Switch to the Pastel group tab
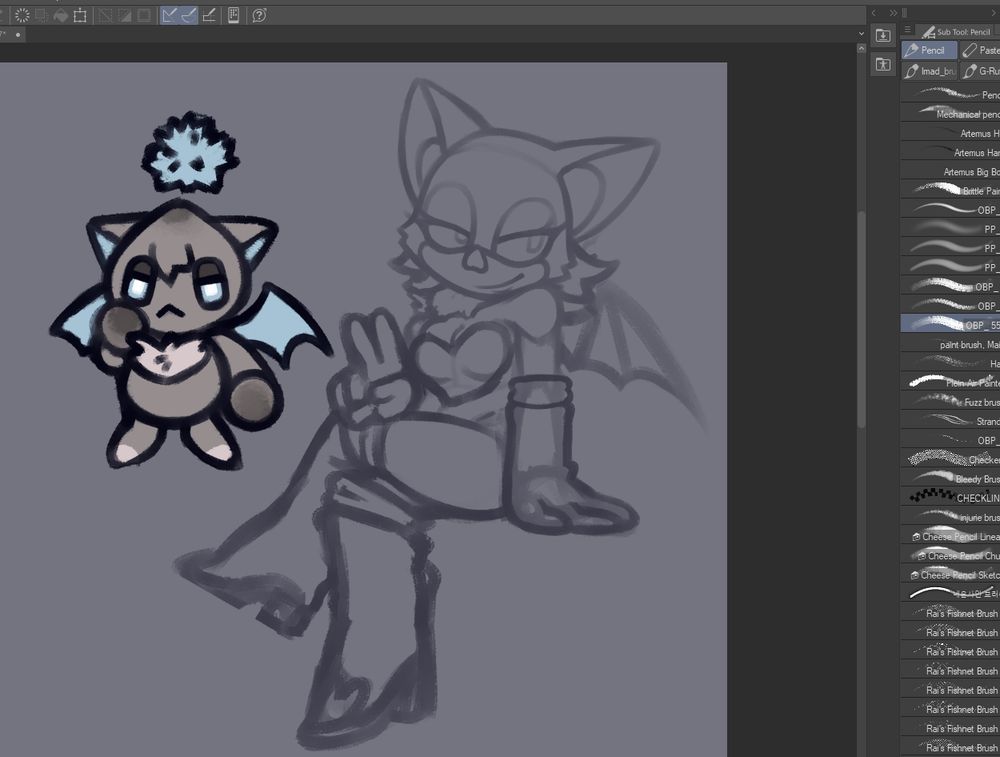 point(980,50)
